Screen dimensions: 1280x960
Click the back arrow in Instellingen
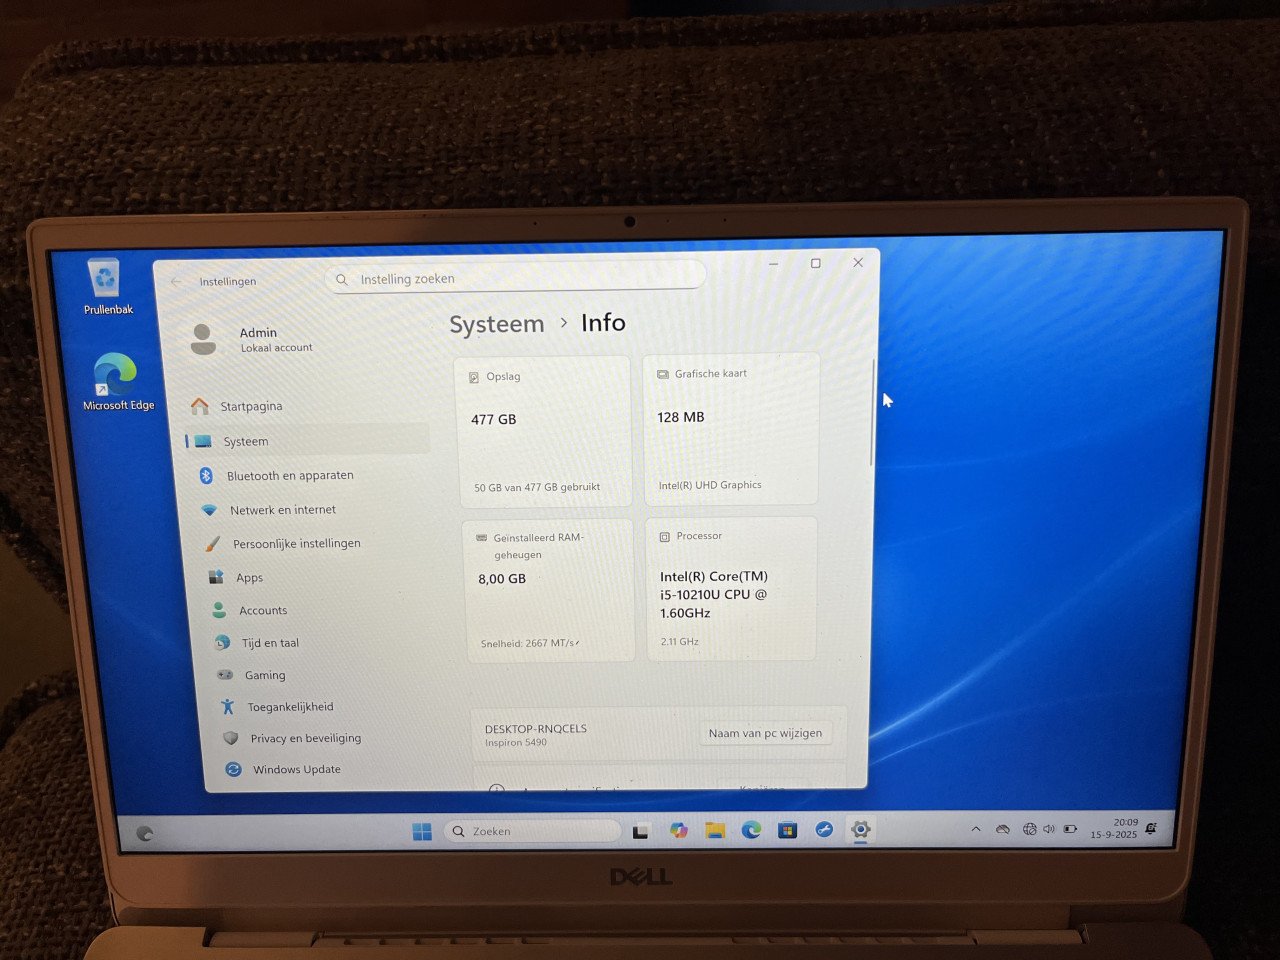[177, 281]
